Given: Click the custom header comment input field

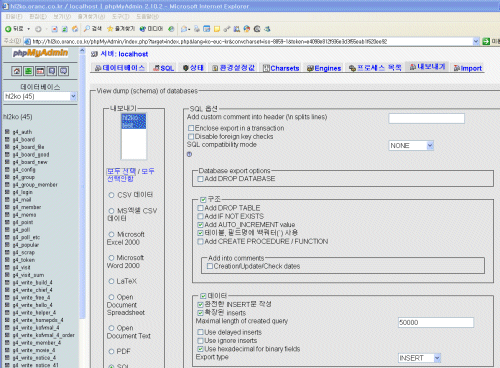Looking at the screenshot, I should (426, 118).
